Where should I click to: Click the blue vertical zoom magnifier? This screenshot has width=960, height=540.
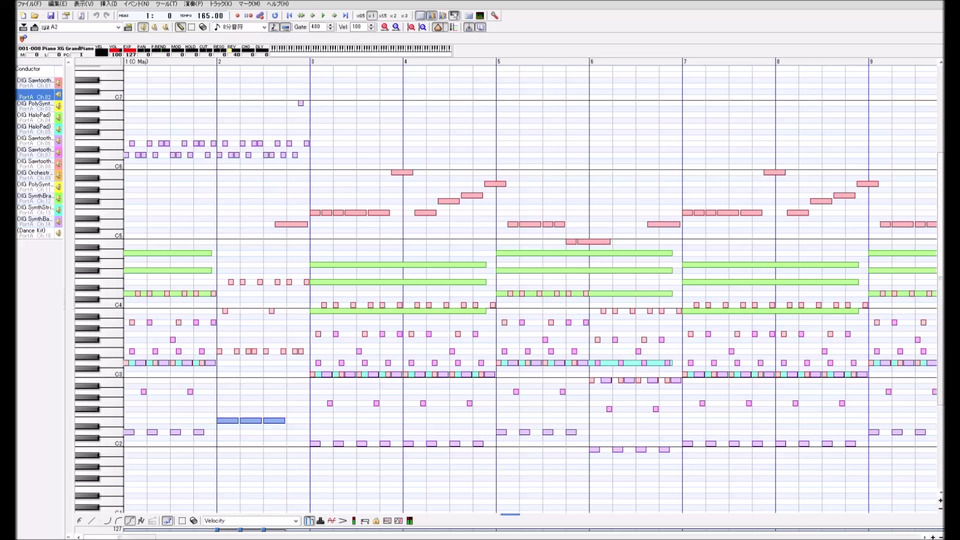click(x=422, y=27)
